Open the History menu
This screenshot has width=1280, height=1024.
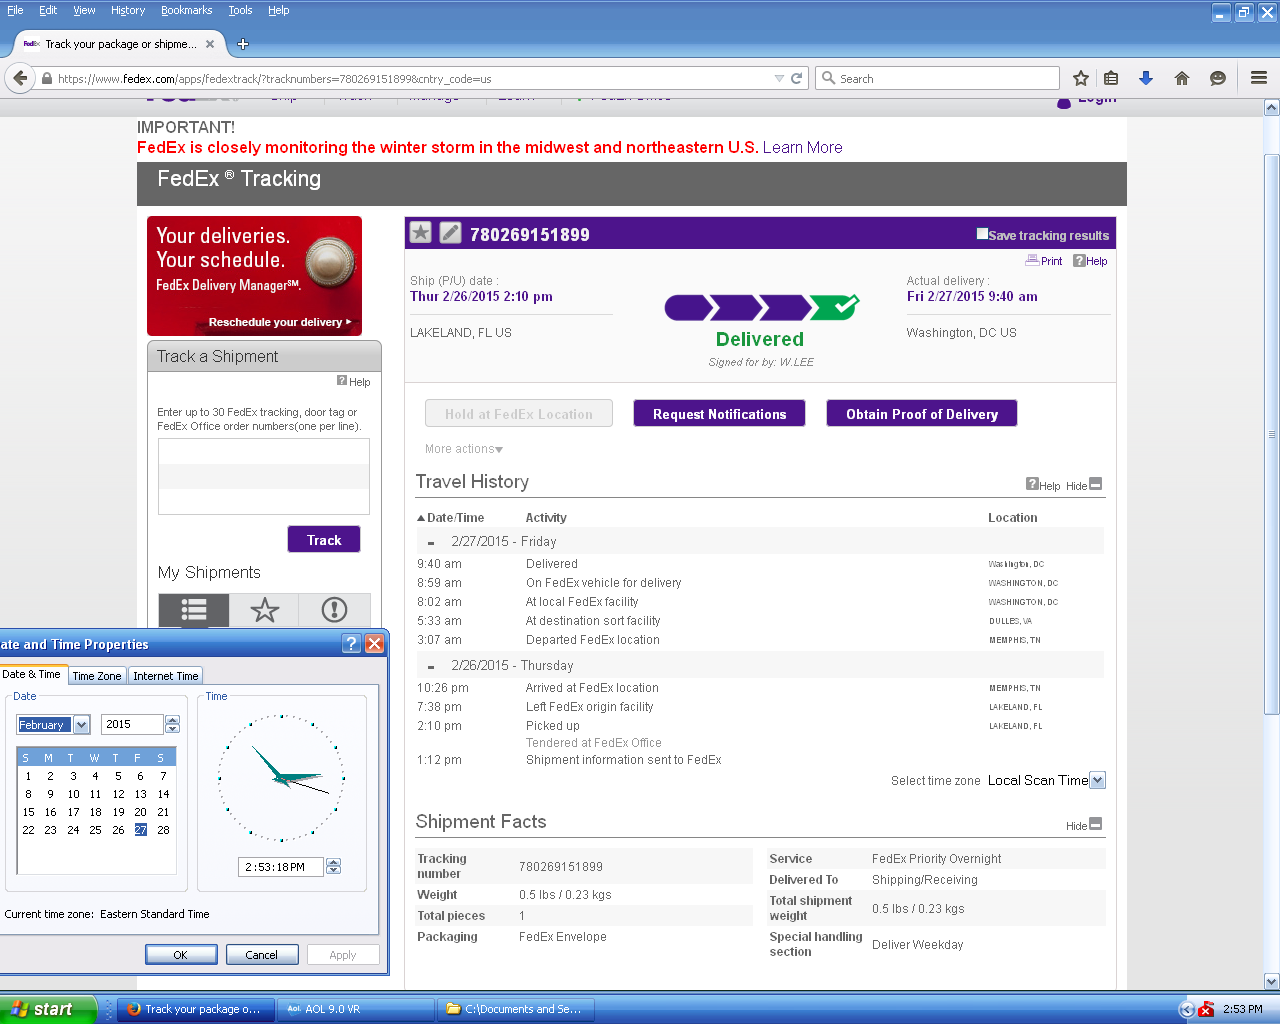coord(128,10)
